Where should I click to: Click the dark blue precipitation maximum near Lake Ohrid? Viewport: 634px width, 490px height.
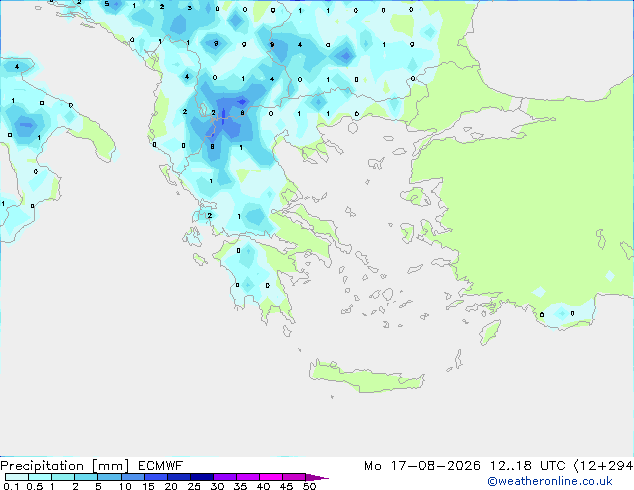point(224,115)
